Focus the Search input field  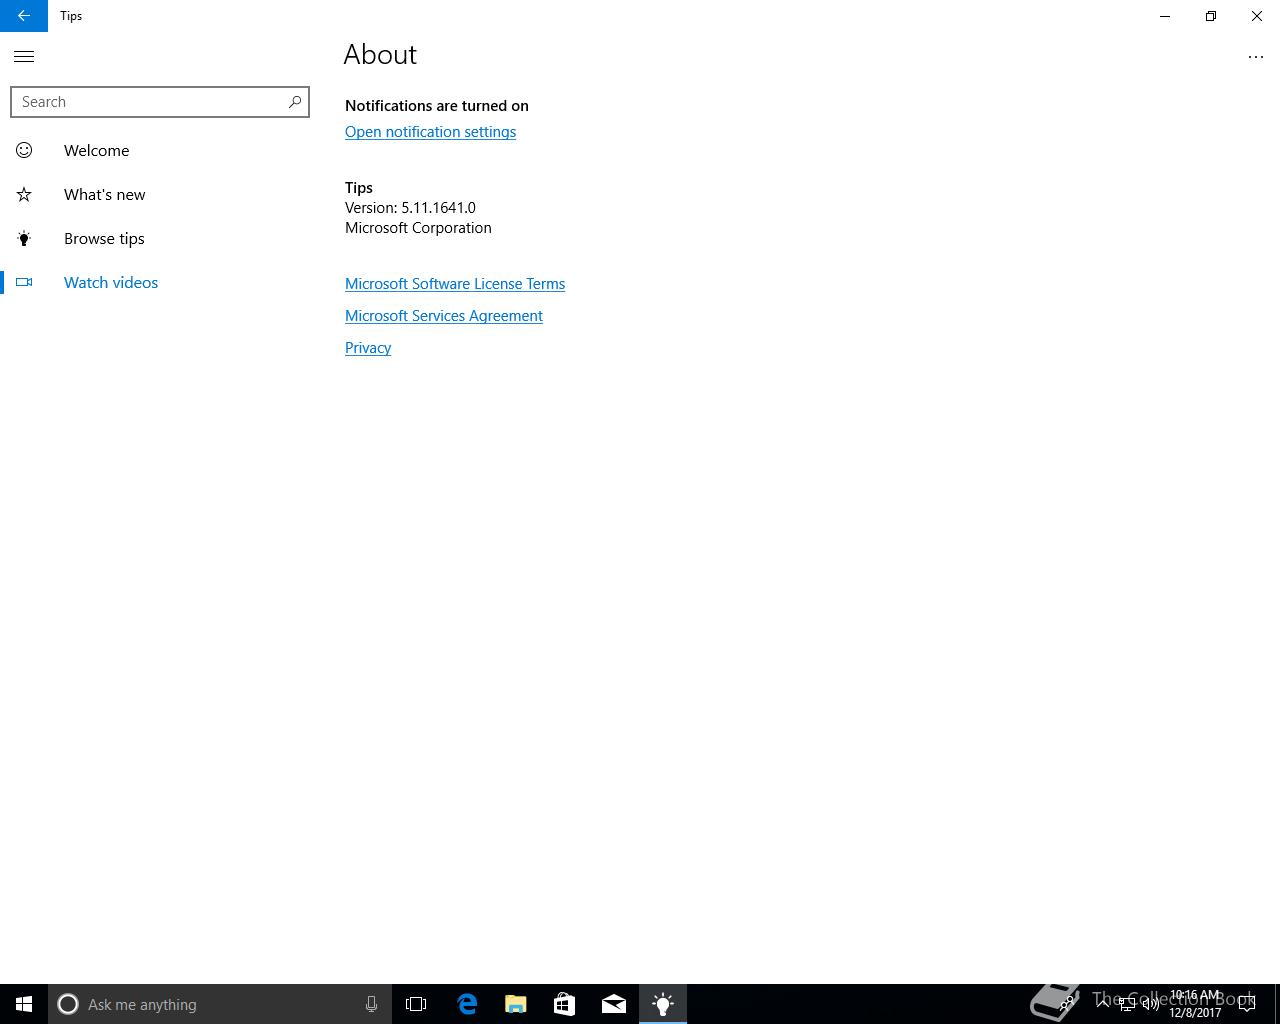point(160,102)
